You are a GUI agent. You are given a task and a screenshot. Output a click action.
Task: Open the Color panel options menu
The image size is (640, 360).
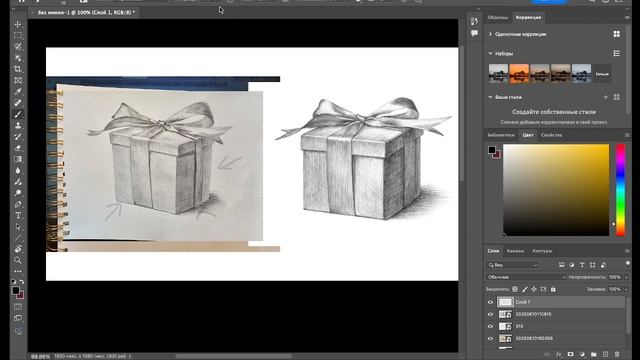tap(627, 135)
